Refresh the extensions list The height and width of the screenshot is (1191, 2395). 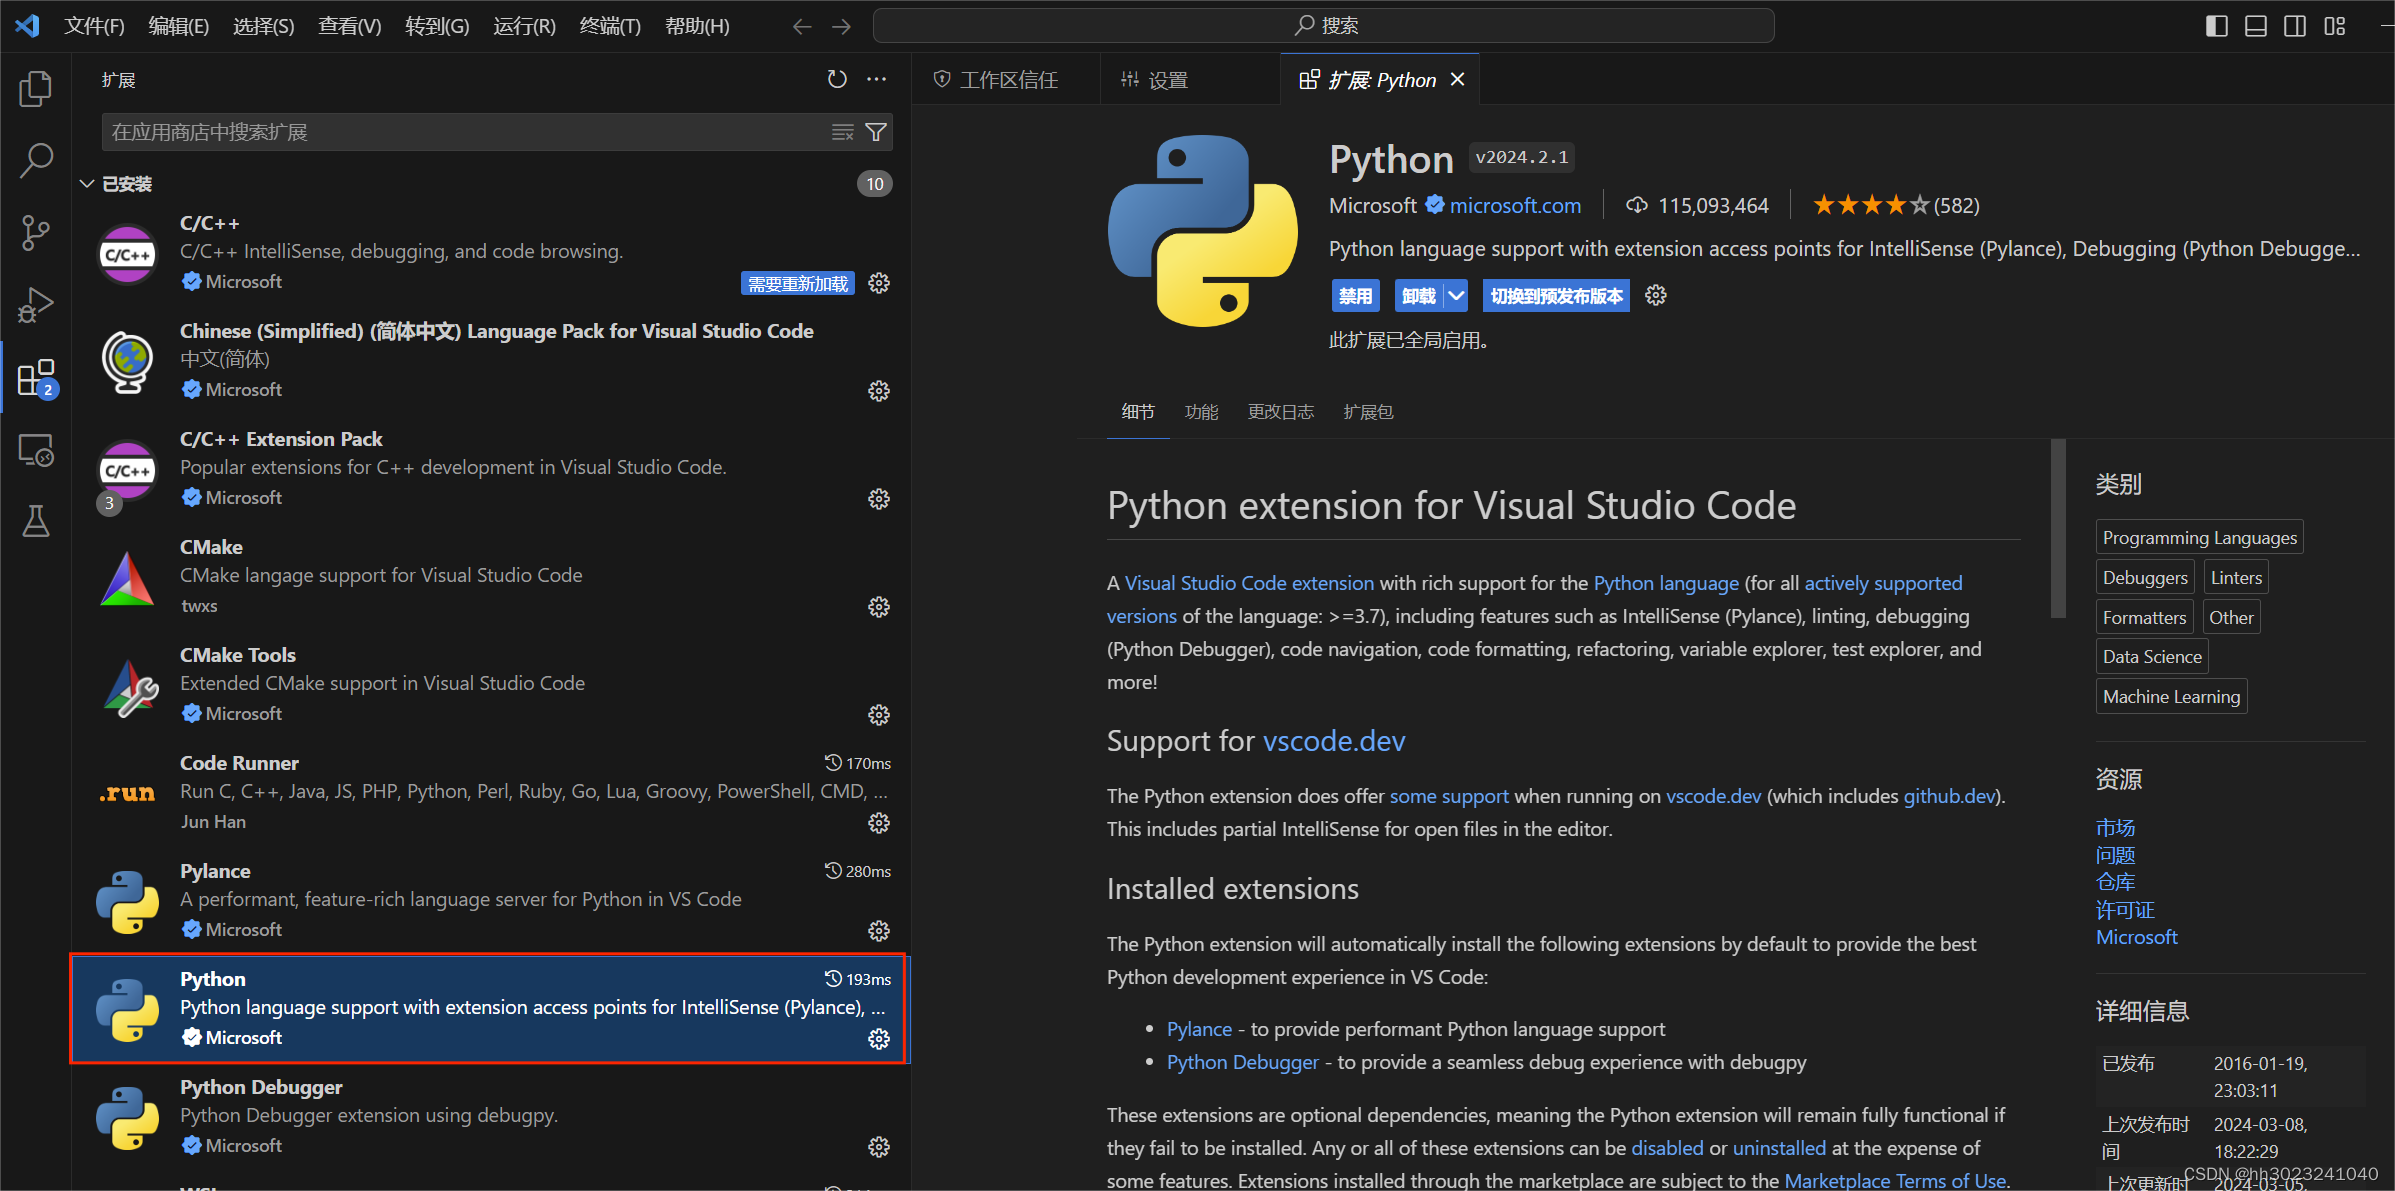837,79
